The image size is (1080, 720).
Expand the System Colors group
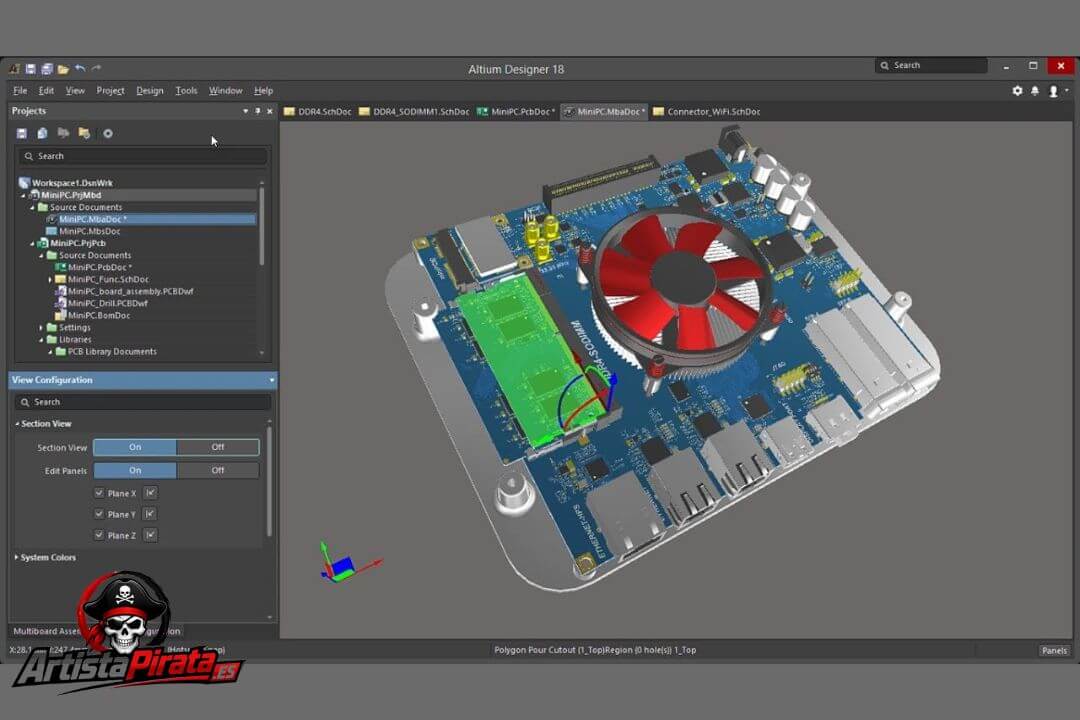[x=17, y=557]
